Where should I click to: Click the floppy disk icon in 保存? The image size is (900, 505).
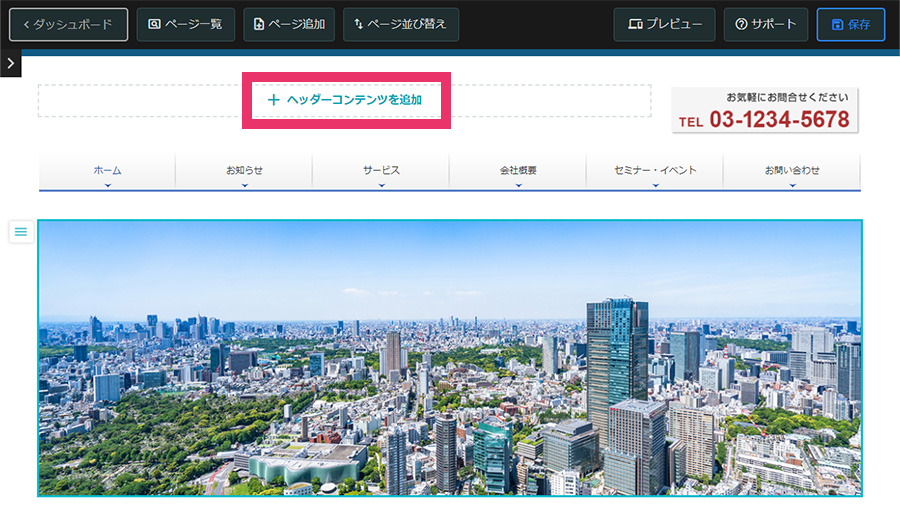837,24
